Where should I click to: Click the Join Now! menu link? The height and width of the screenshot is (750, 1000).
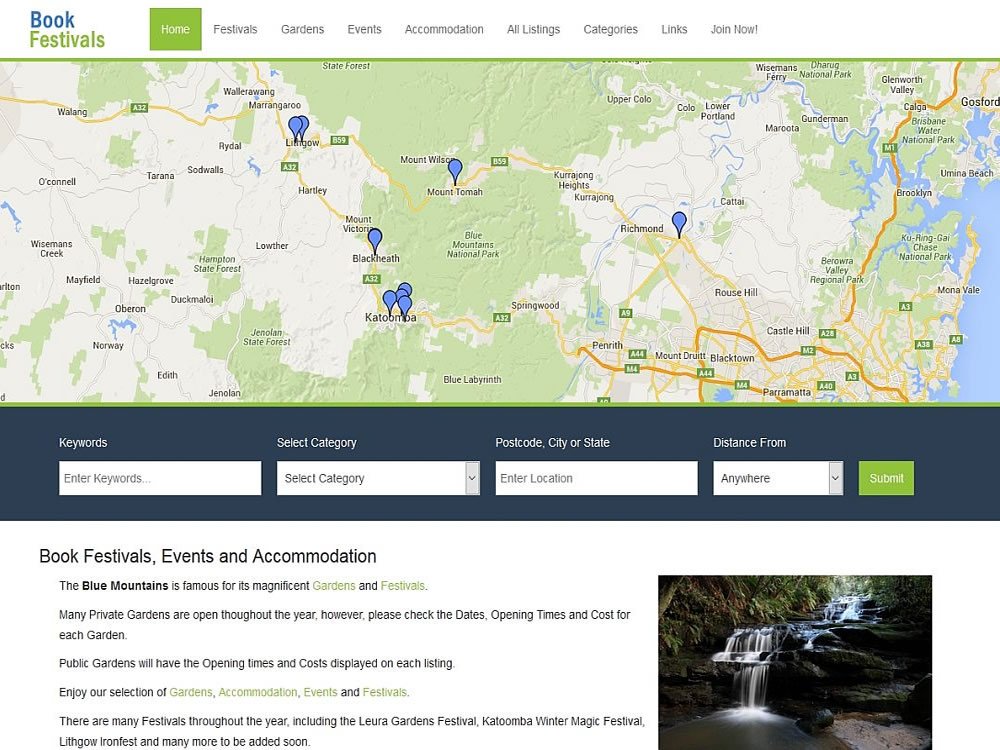[x=734, y=29]
